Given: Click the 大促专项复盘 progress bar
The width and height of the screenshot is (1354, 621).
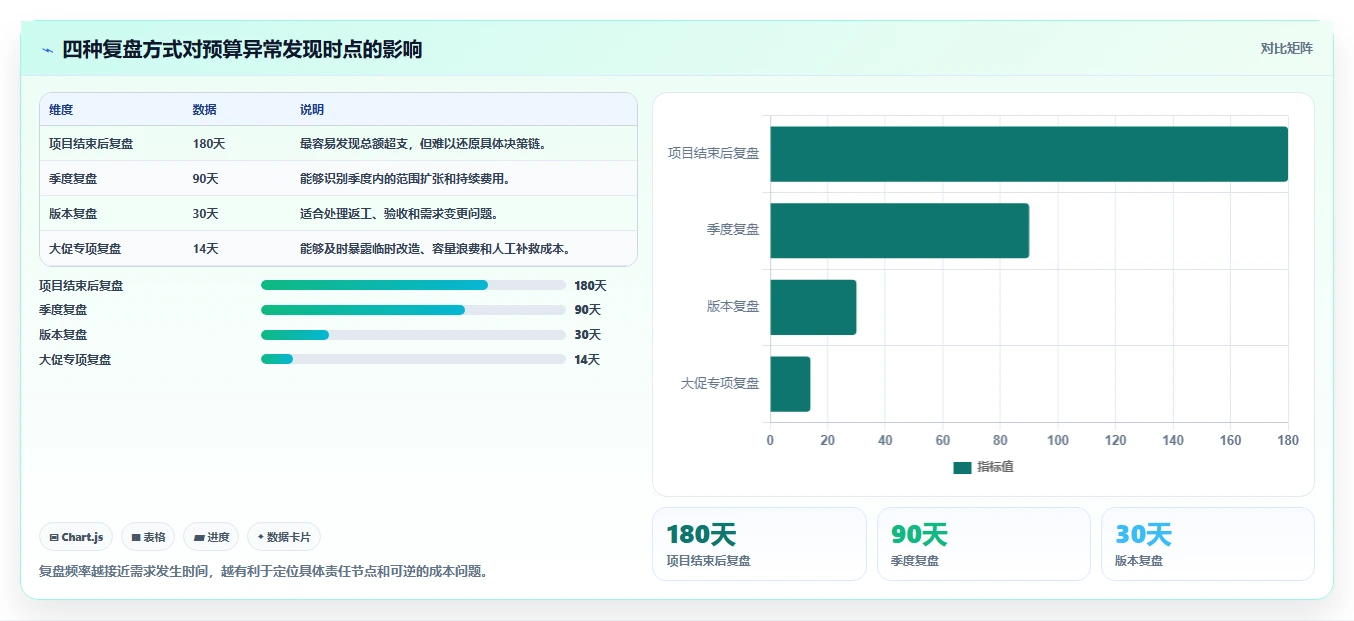Looking at the screenshot, I should 413,359.
